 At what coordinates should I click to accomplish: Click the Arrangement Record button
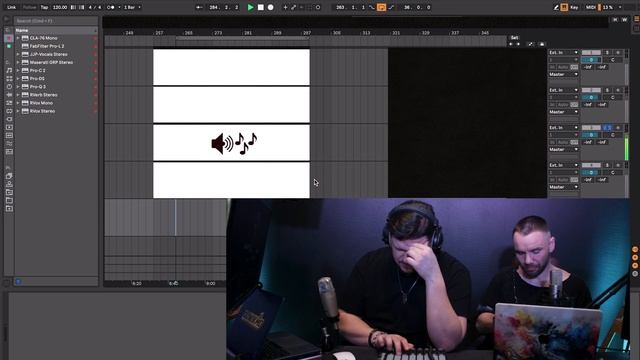tap(270, 7)
